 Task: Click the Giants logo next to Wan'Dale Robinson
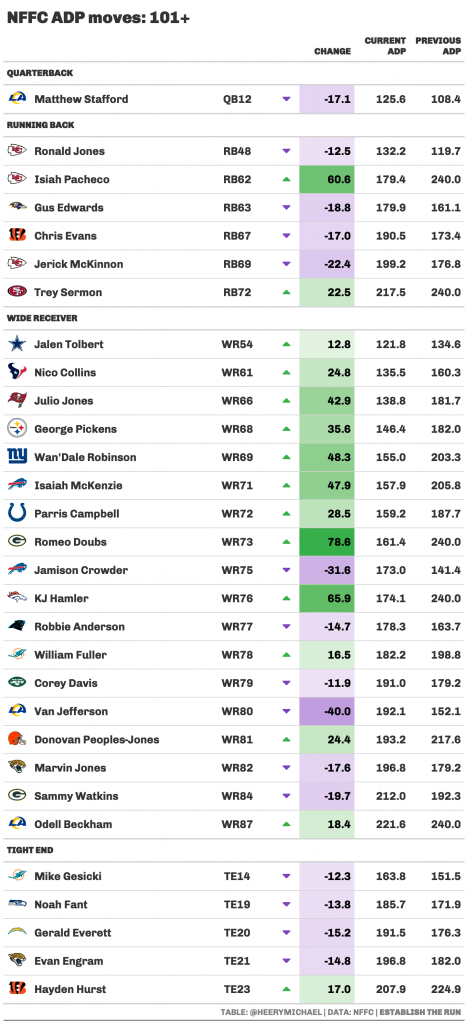click(x=17, y=456)
